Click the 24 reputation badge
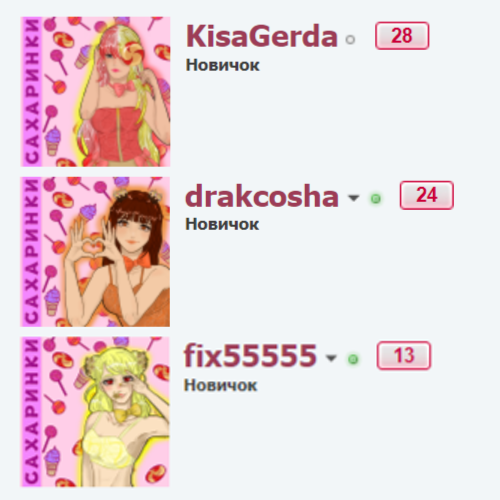The height and width of the screenshot is (500, 500). point(427,195)
